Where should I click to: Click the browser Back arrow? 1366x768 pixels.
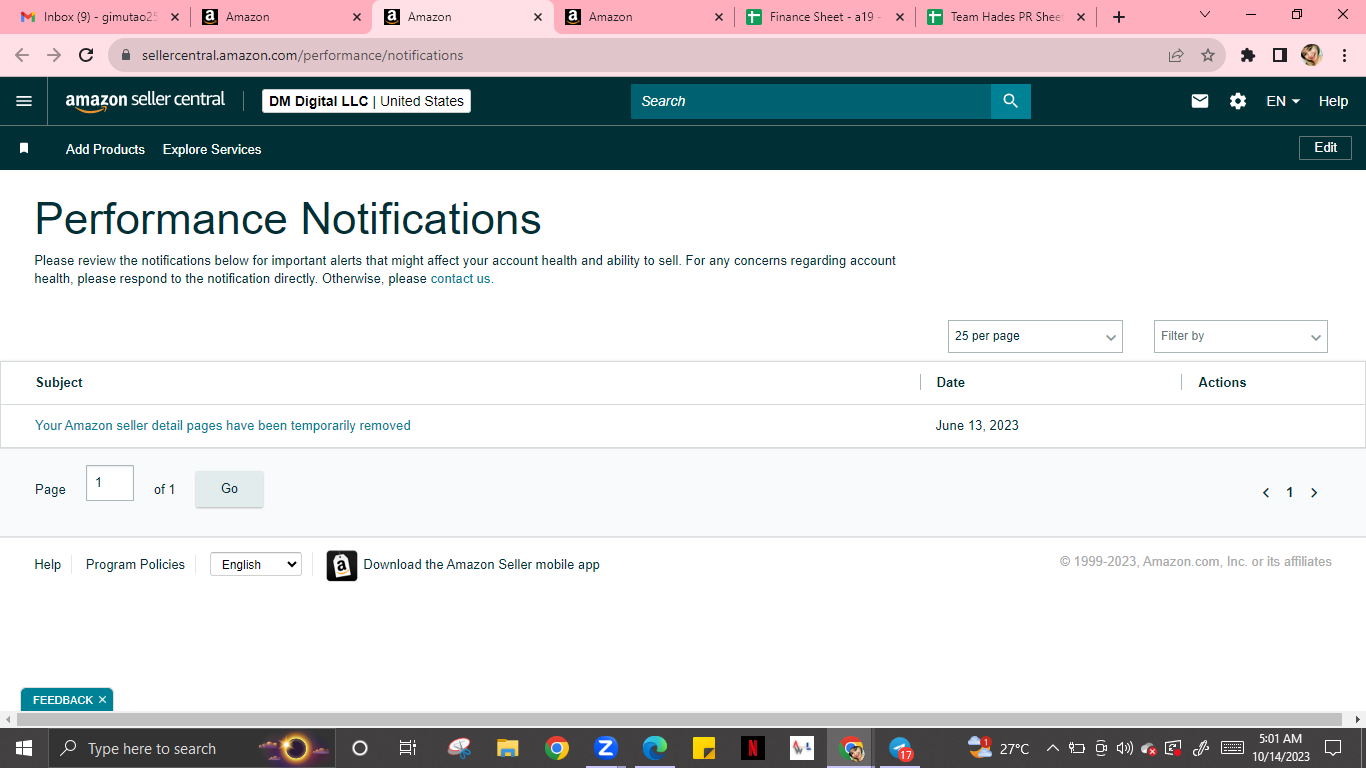(22, 55)
